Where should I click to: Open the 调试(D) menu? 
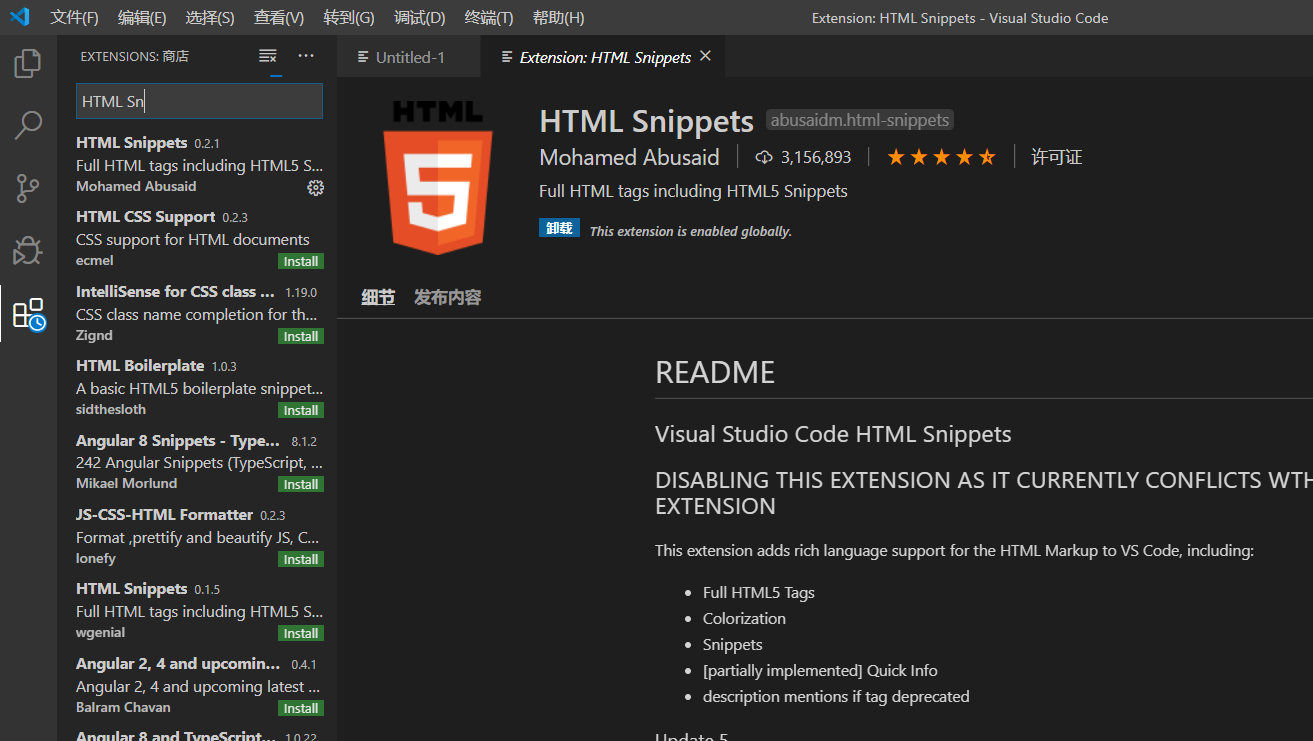pos(419,18)
